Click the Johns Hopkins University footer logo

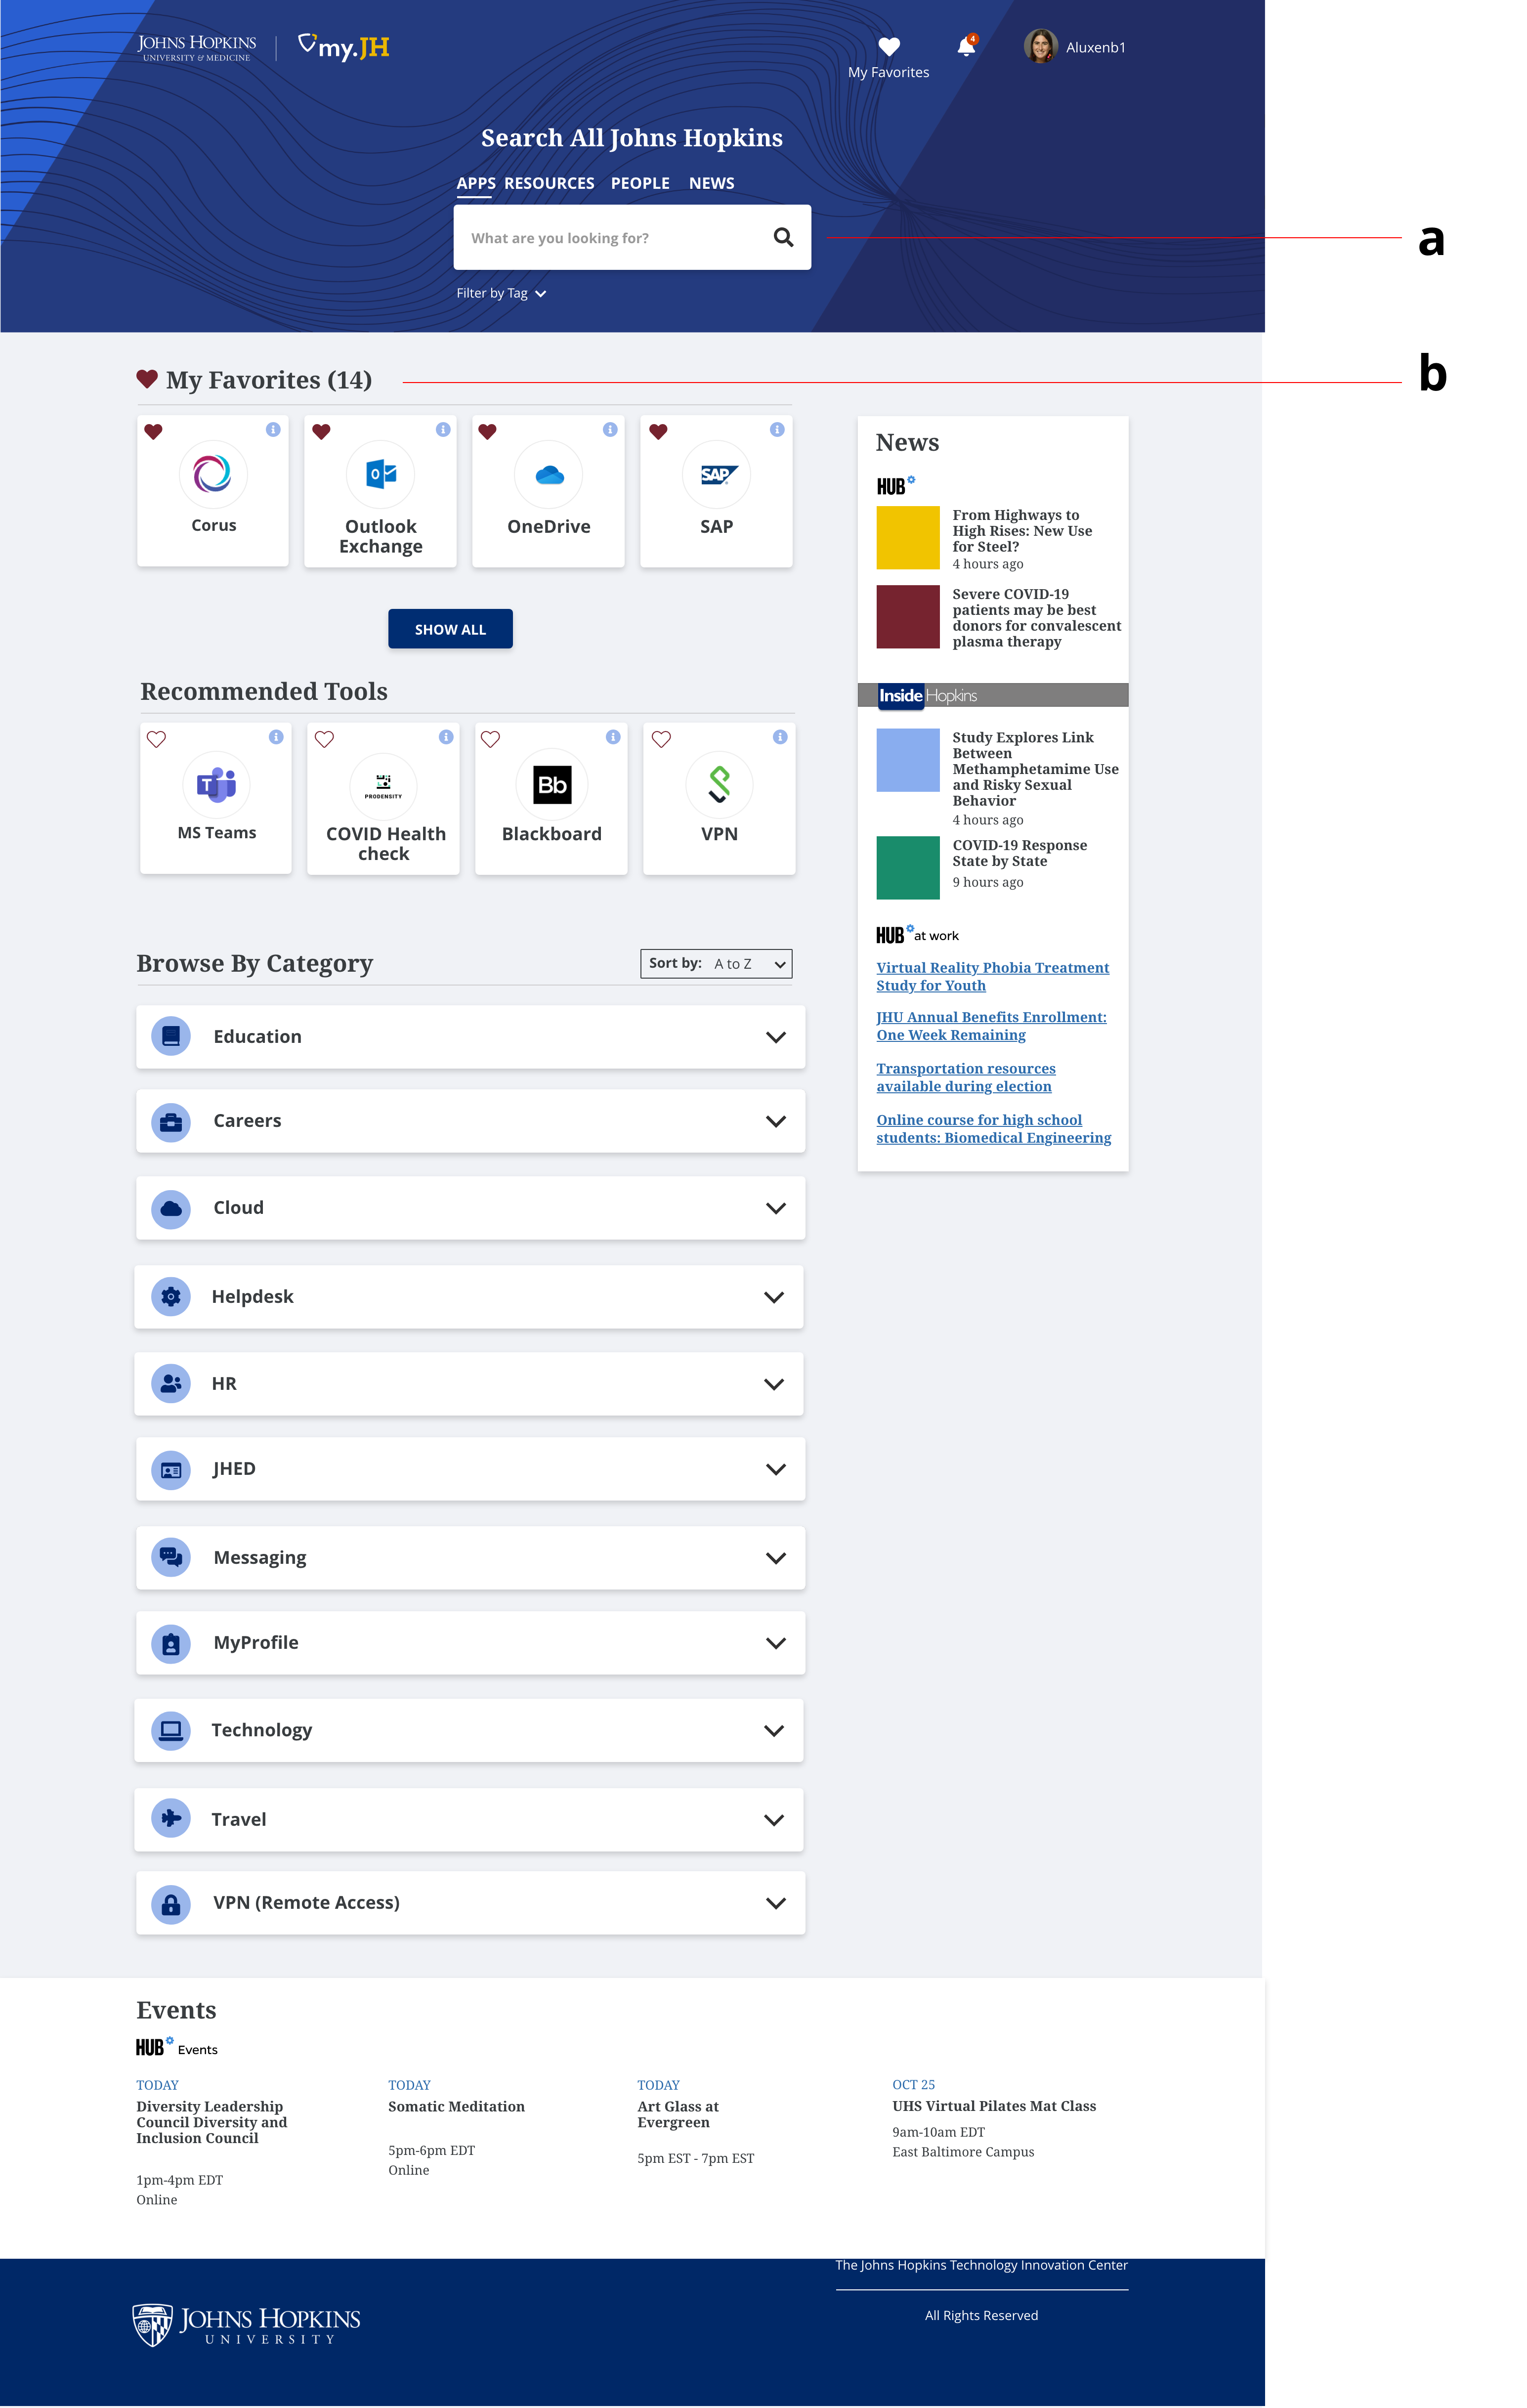[x=246, y=2324]
